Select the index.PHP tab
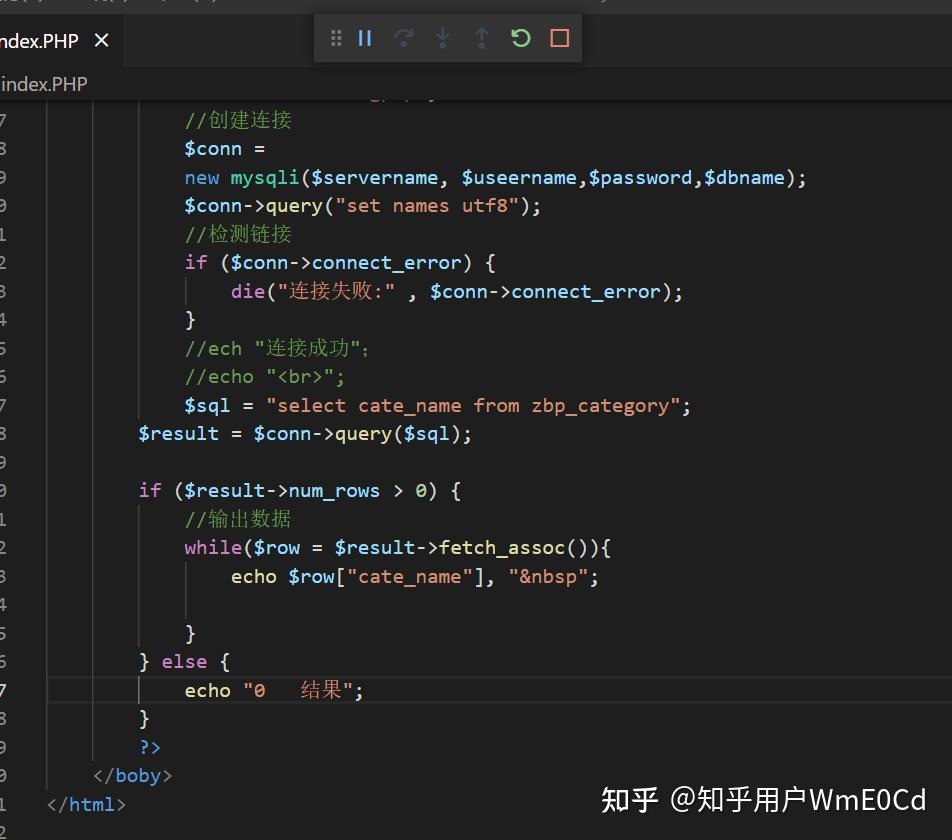Image resolution: width=952 pixels, height=840 pixels. (x=40, y=40)
